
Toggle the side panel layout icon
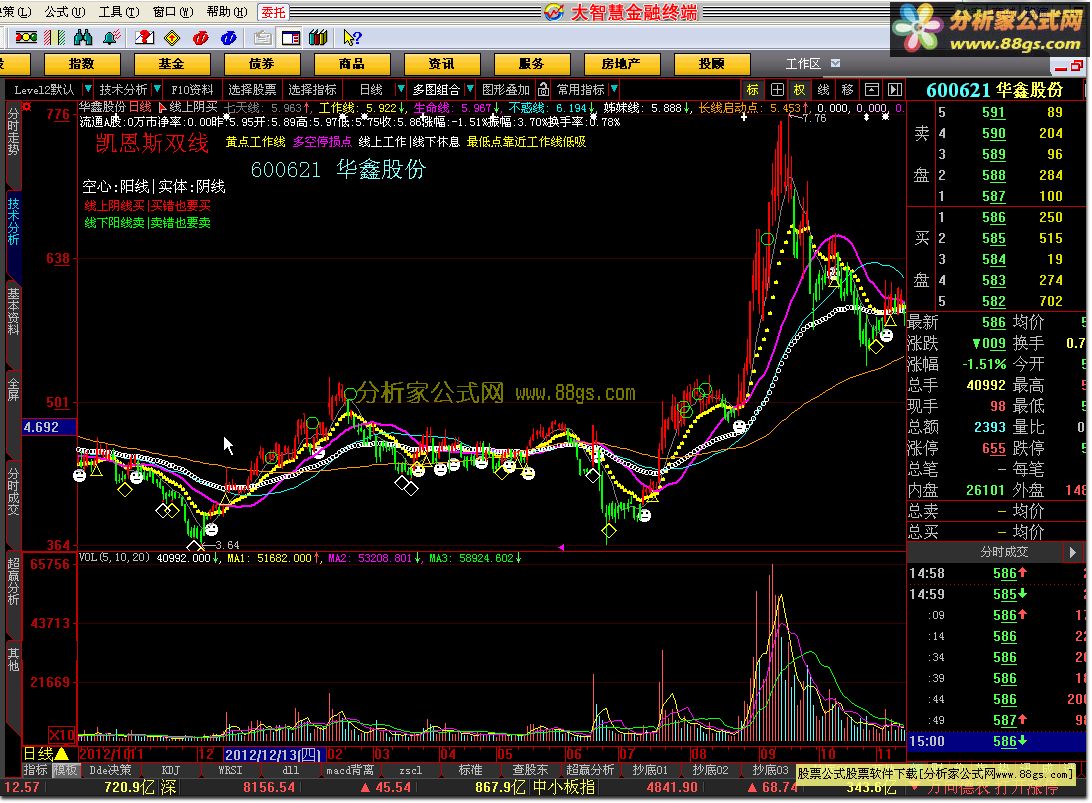(x=290, y=38)
